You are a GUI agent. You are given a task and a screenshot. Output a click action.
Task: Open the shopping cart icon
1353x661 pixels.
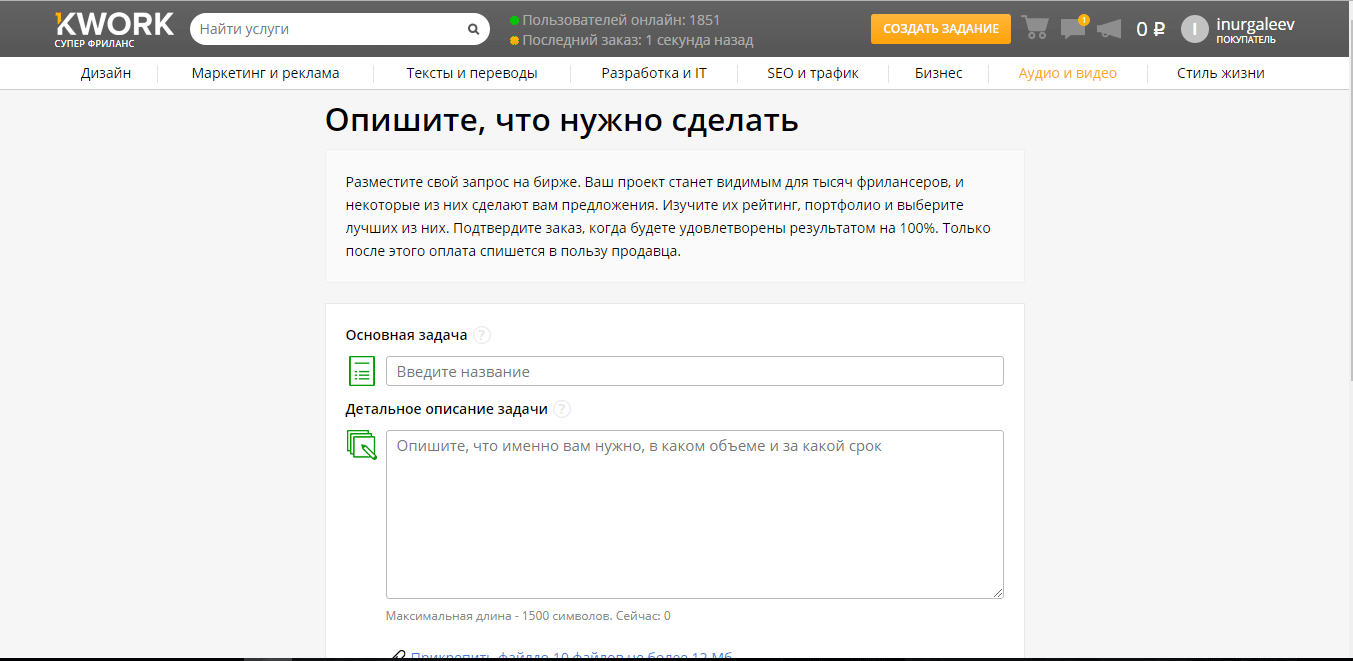point(1035,28)
